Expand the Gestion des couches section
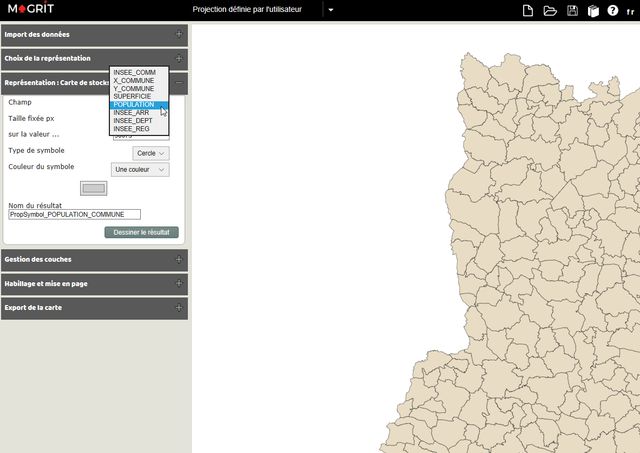 coord(179,259)
